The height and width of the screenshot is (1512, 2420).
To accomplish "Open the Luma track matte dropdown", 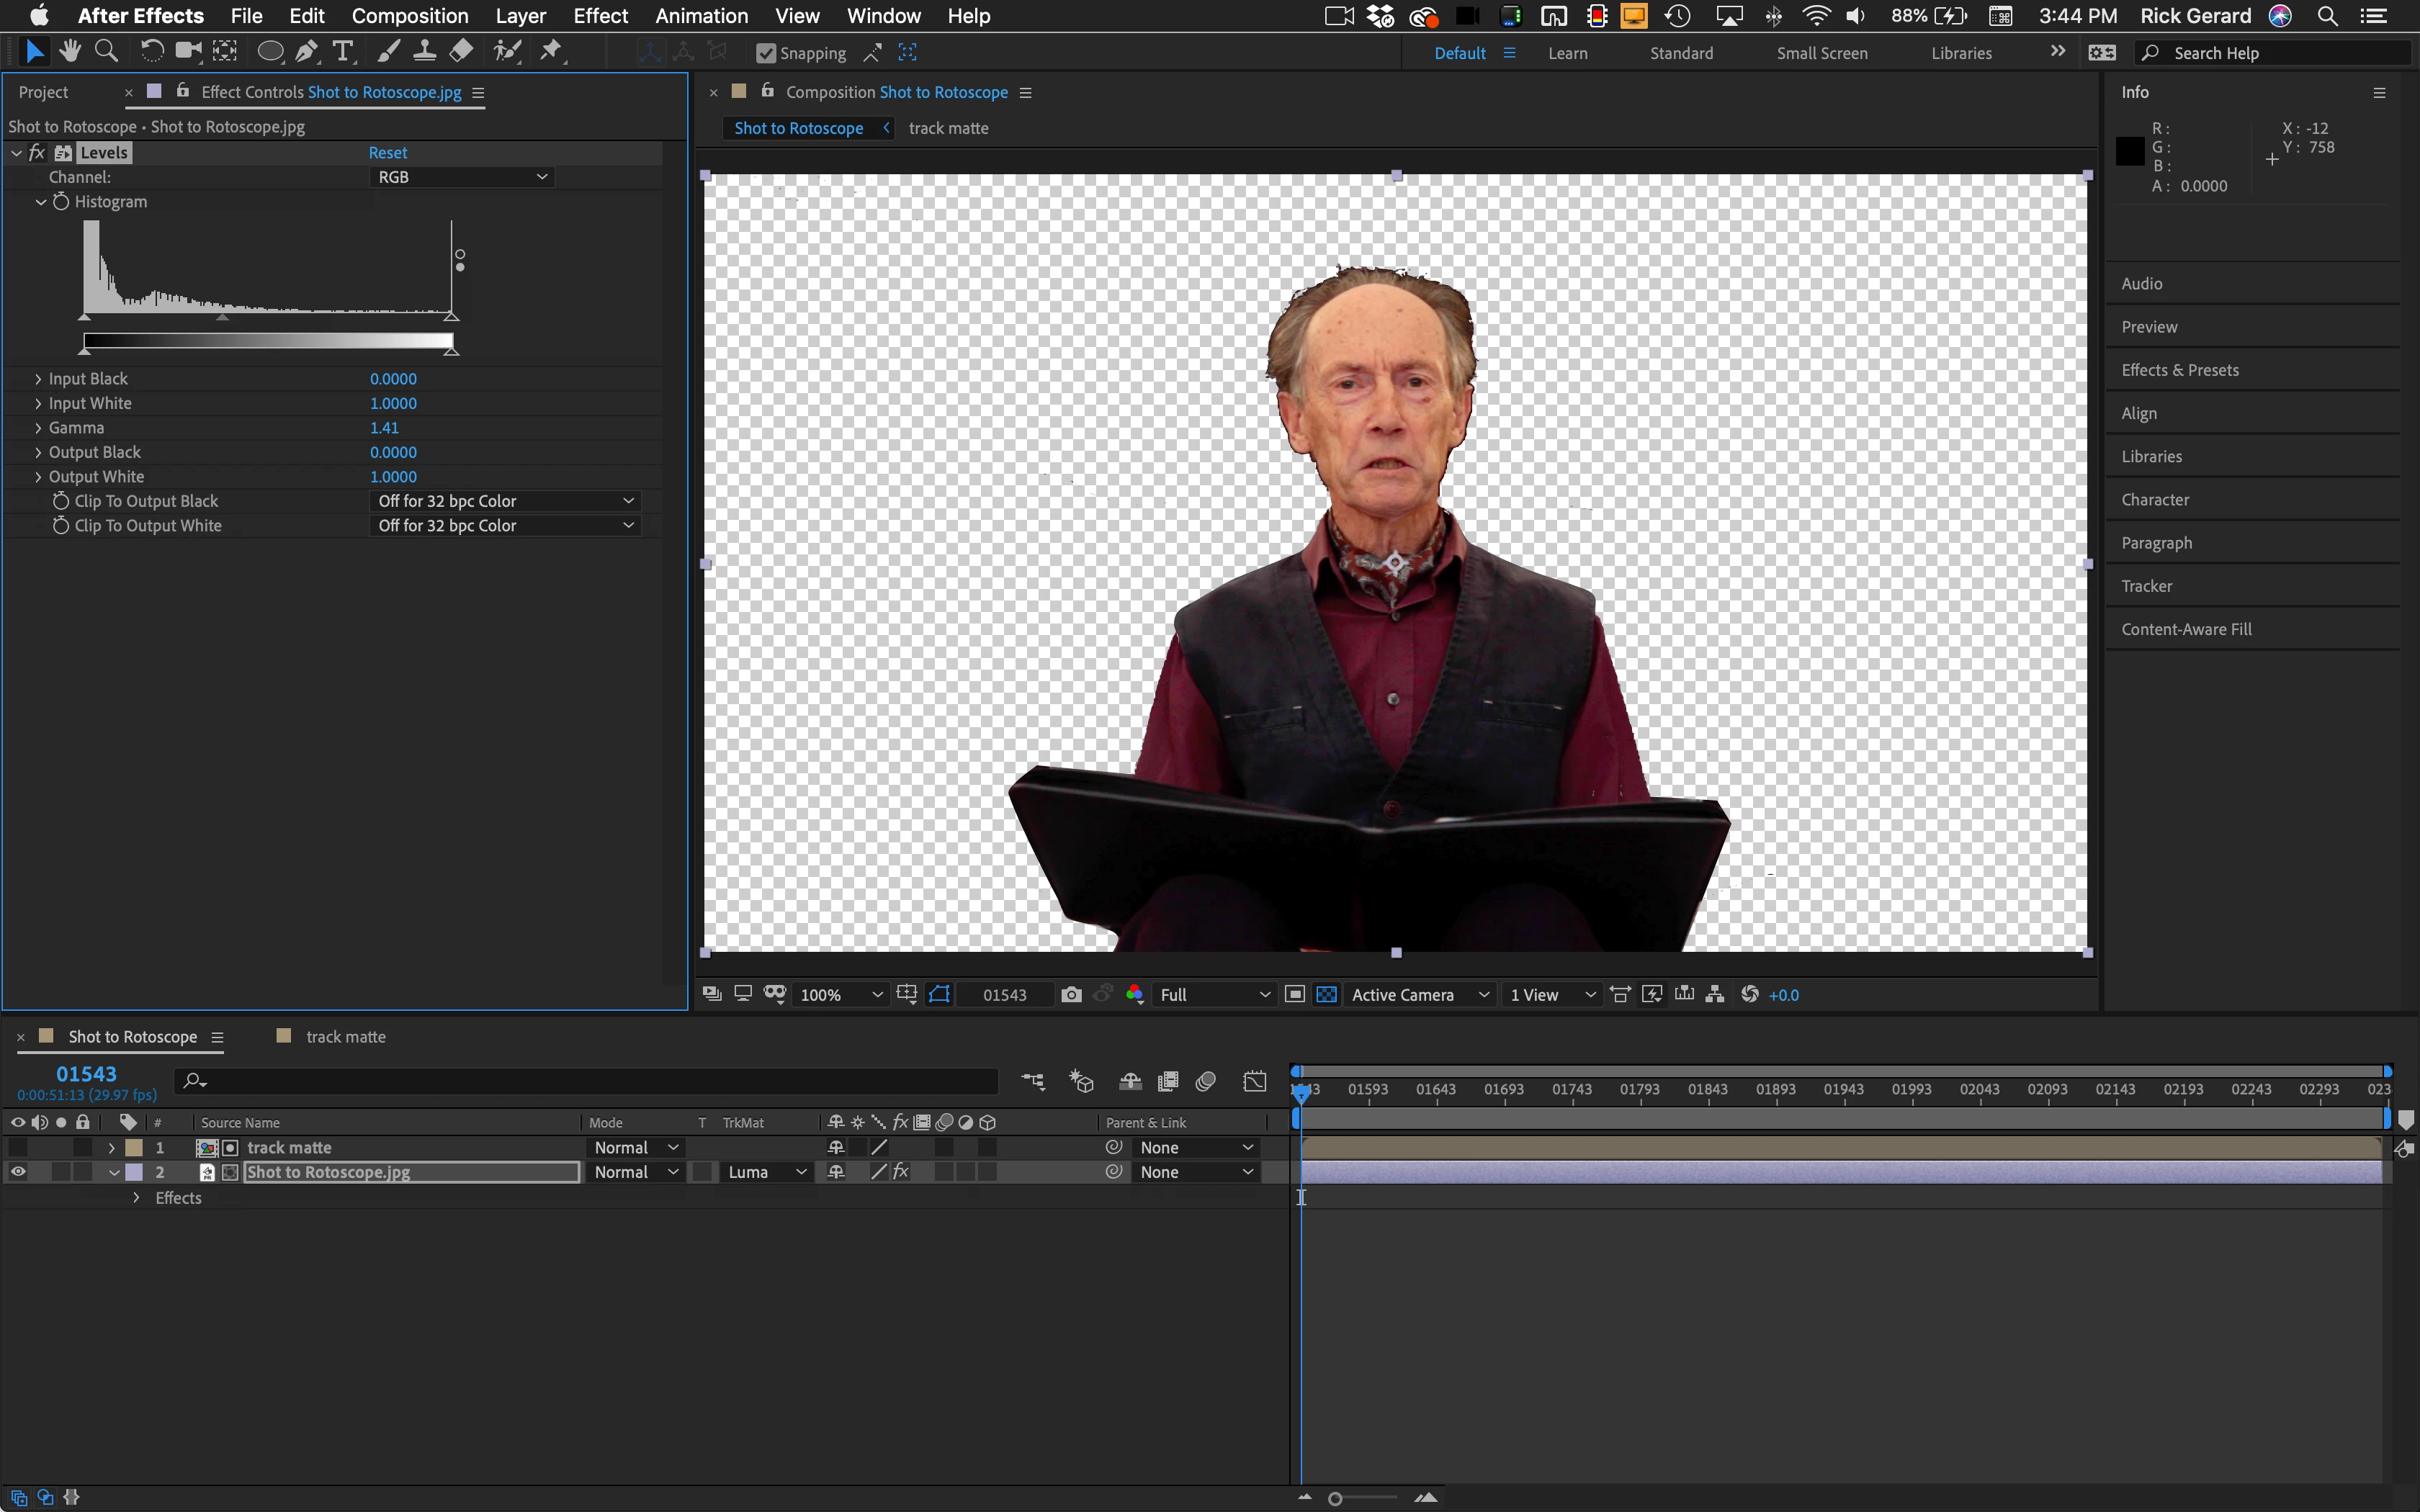I will 766,1172.
